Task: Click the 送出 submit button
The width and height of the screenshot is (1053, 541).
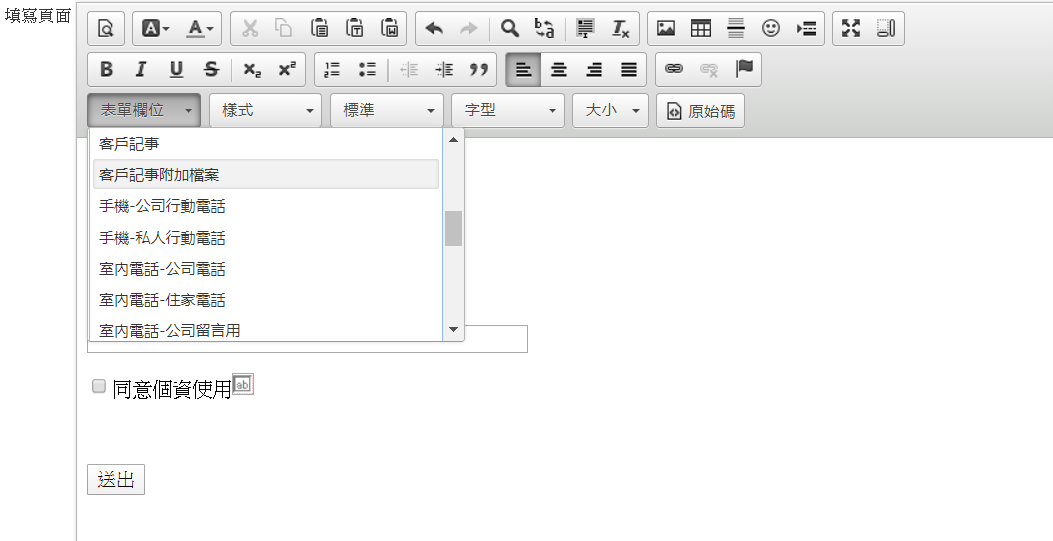Action: [116, 479]
